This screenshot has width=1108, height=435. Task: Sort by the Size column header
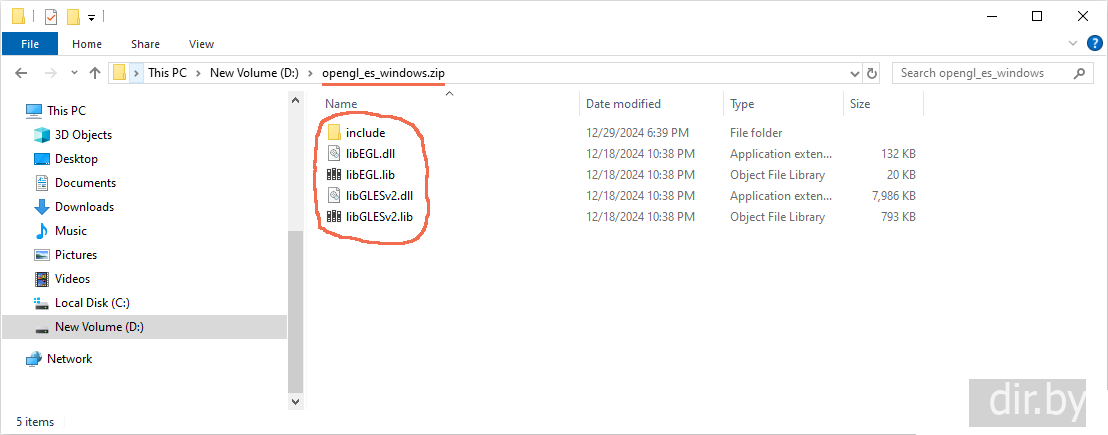click(860, 104)
